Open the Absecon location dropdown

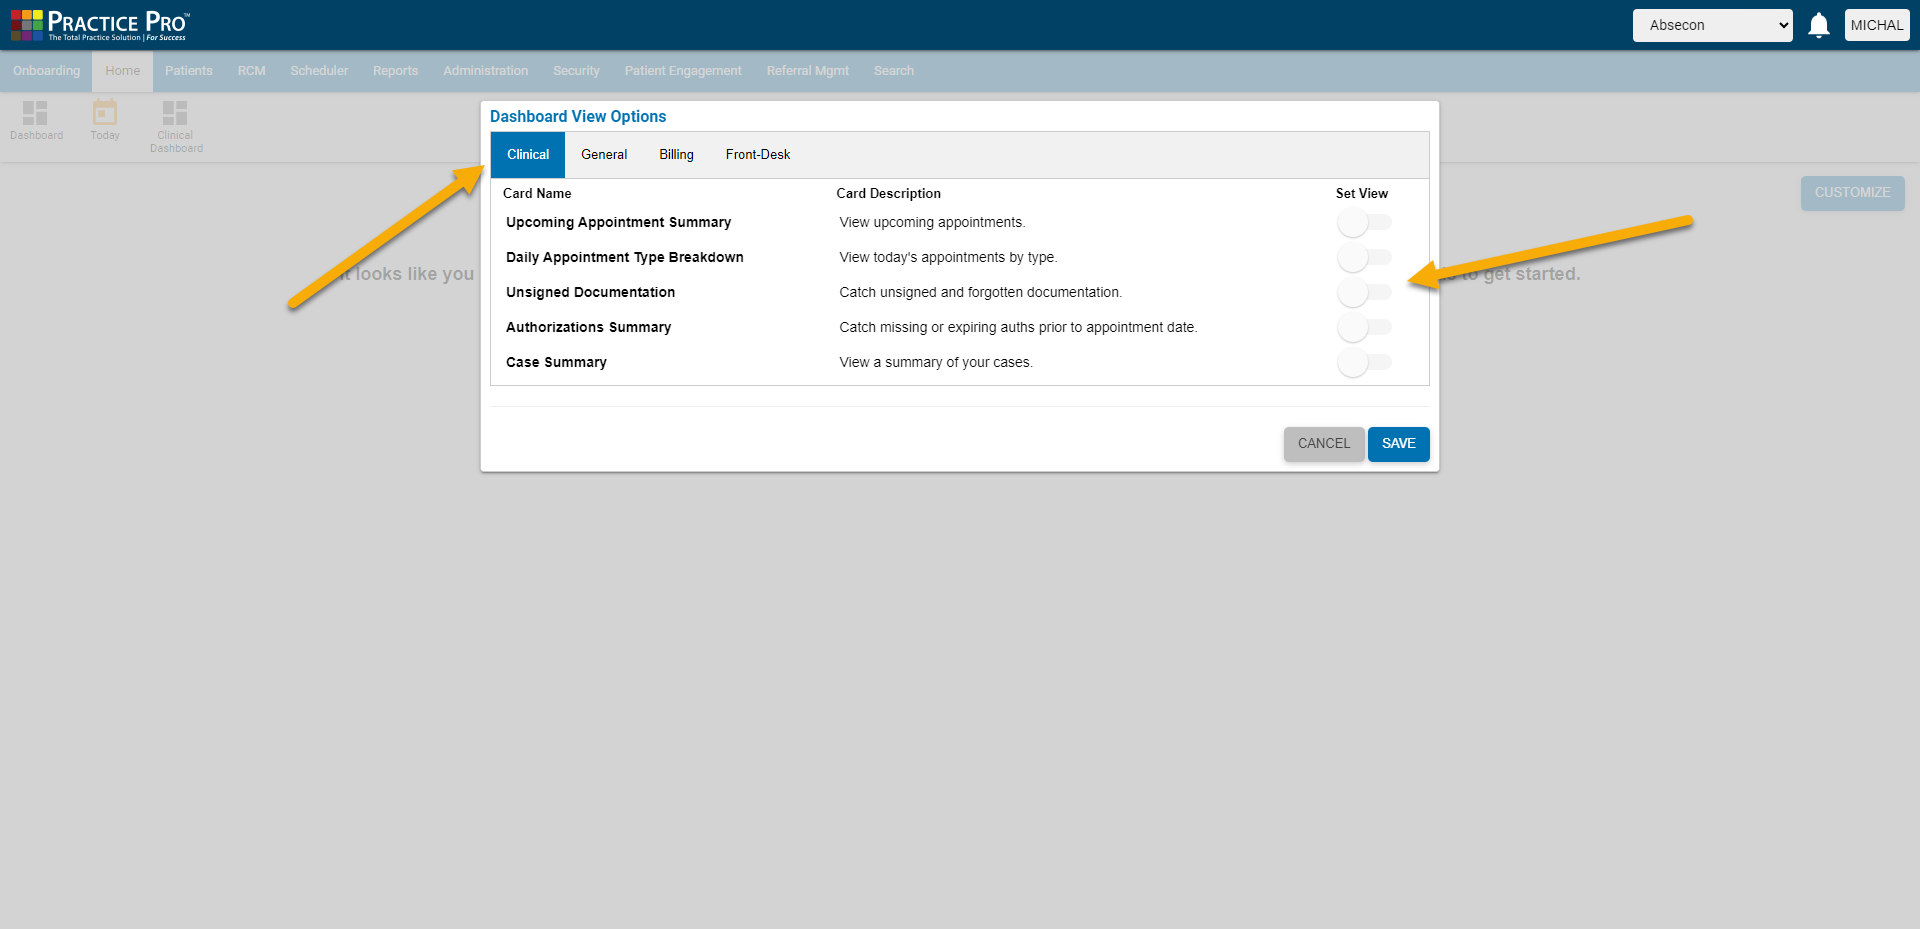(1712, 25)
